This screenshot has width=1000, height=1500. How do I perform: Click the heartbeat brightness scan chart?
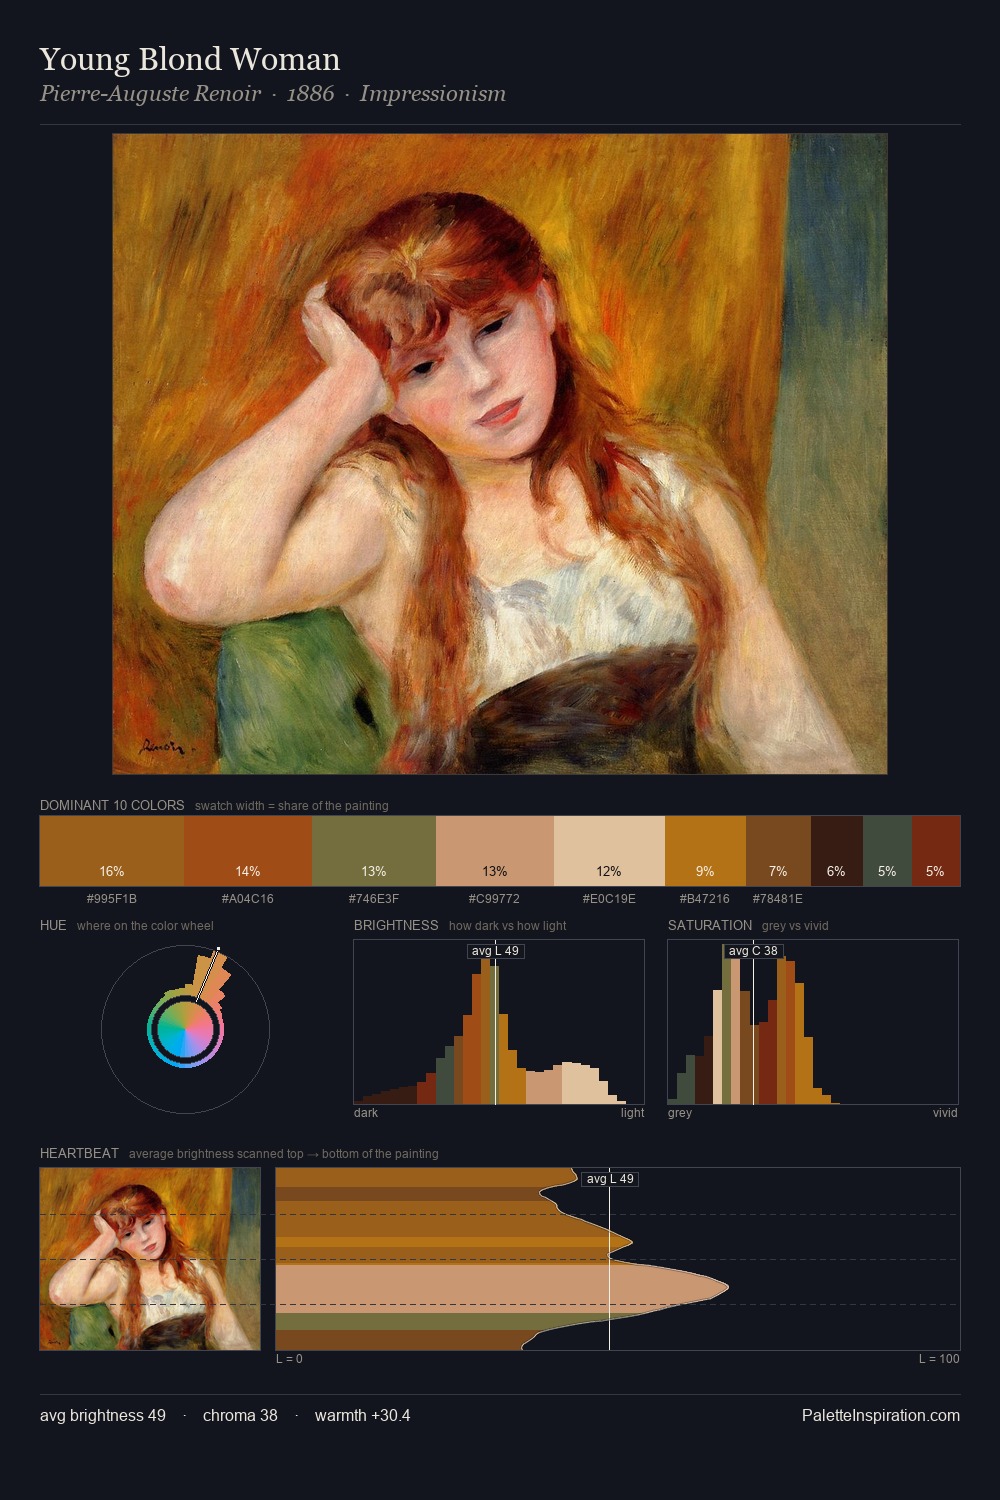coord(618,1259)
